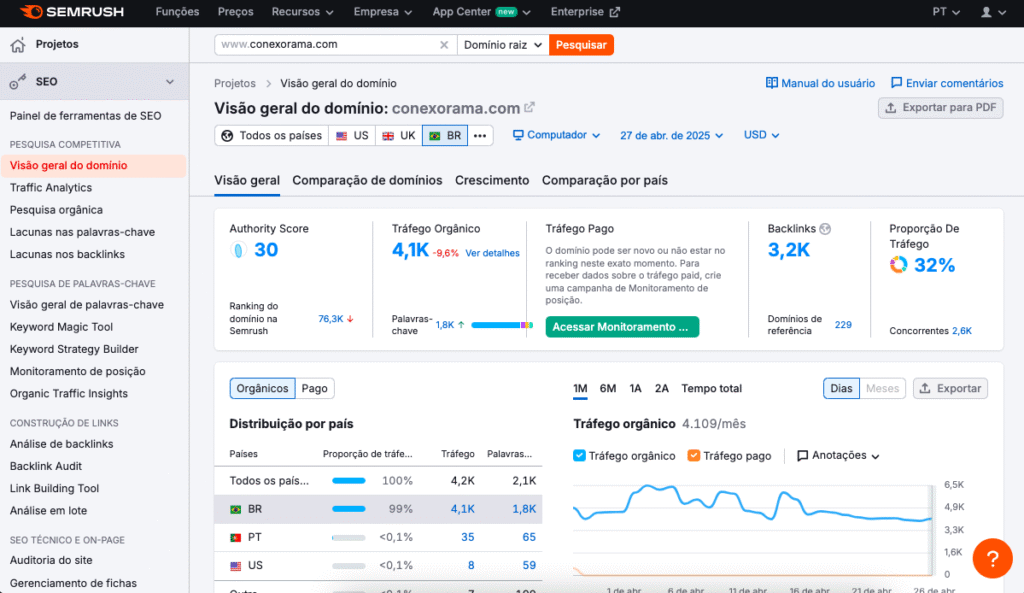
Task: Open the Recursos dropdown menu
Action: (x=302, y=12)
